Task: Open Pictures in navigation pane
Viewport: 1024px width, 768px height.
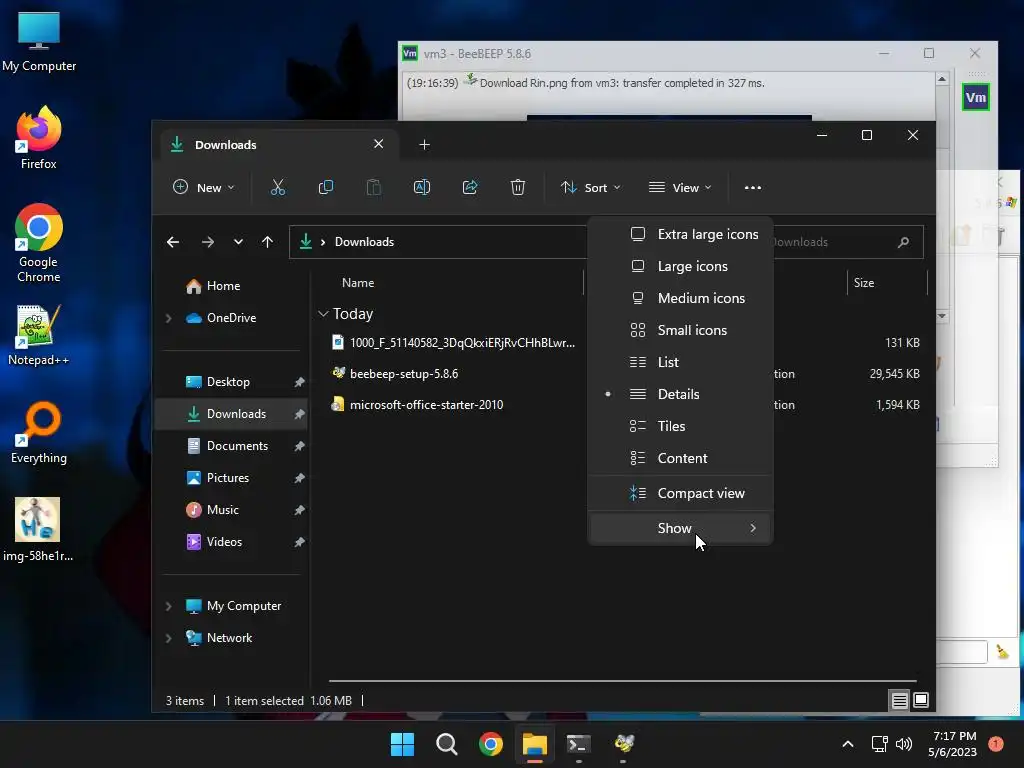Action: (x=227, y=478)
